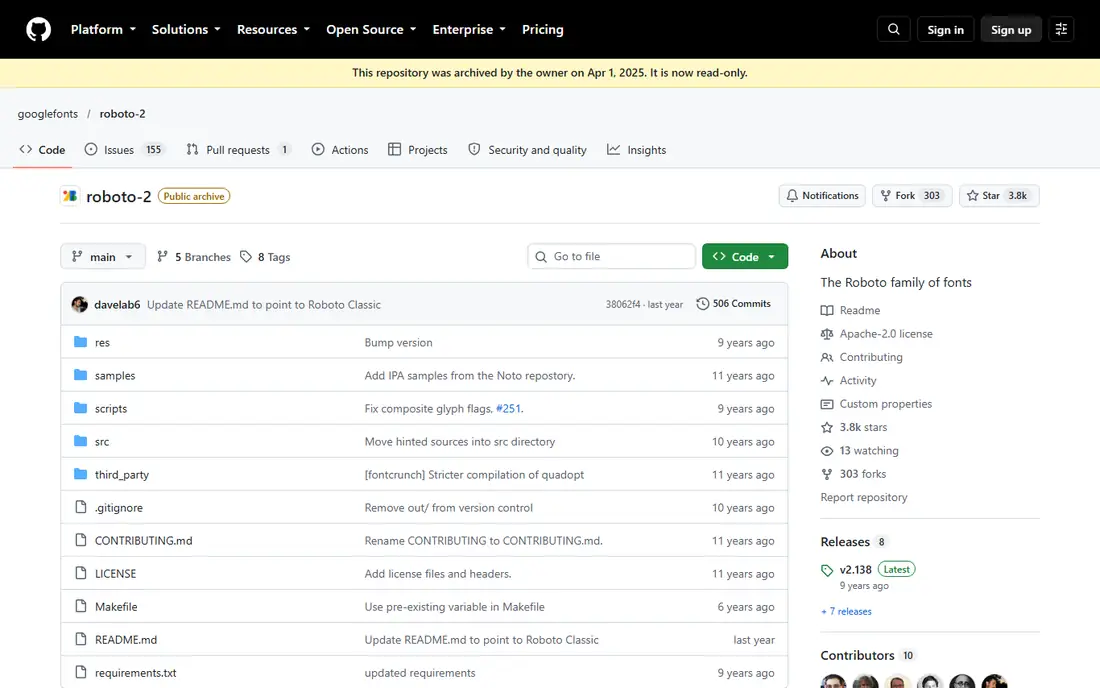Open the Custom properties link
Viewport: 1100px width, 688px height.
[885, 404]
